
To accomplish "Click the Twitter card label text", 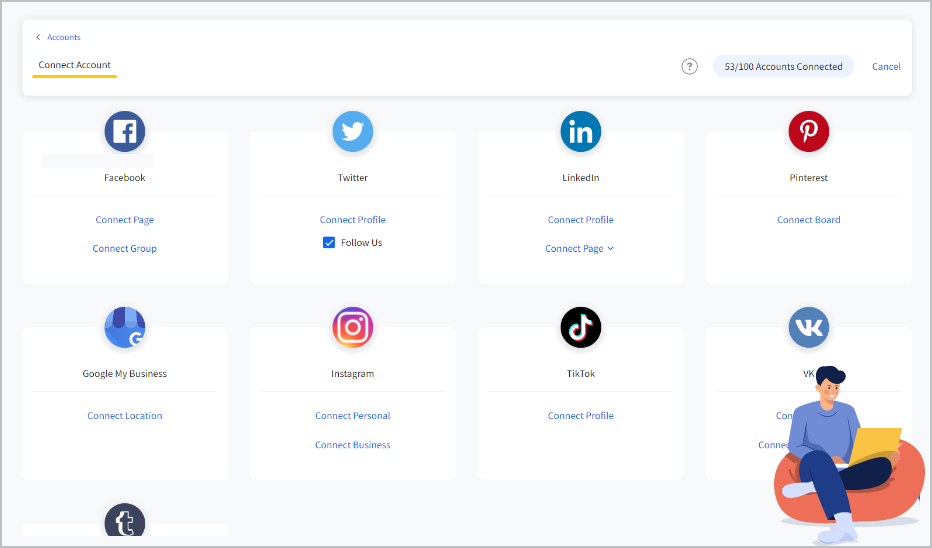I will (x=352, y=178).
